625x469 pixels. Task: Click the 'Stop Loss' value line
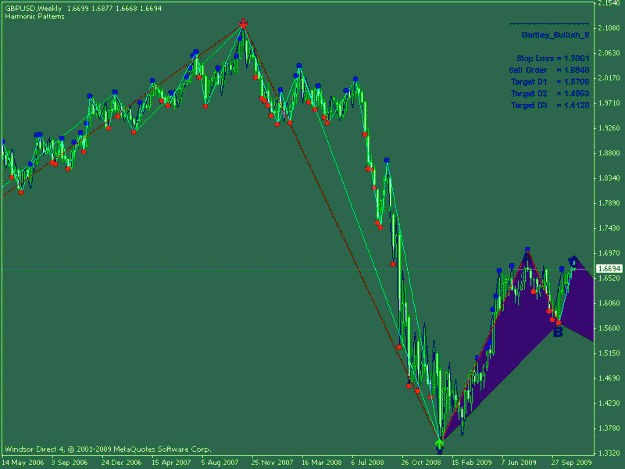tap(552, 58)
